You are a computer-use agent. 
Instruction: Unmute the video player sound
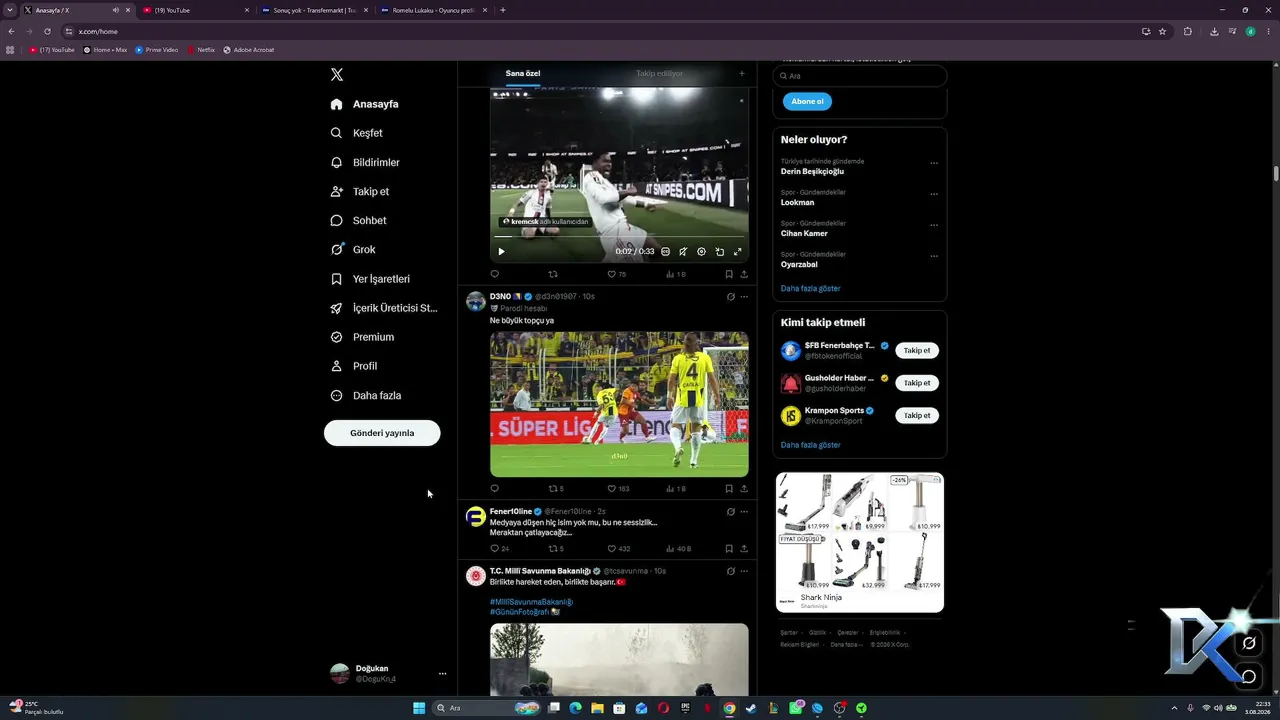pos(683,252)
